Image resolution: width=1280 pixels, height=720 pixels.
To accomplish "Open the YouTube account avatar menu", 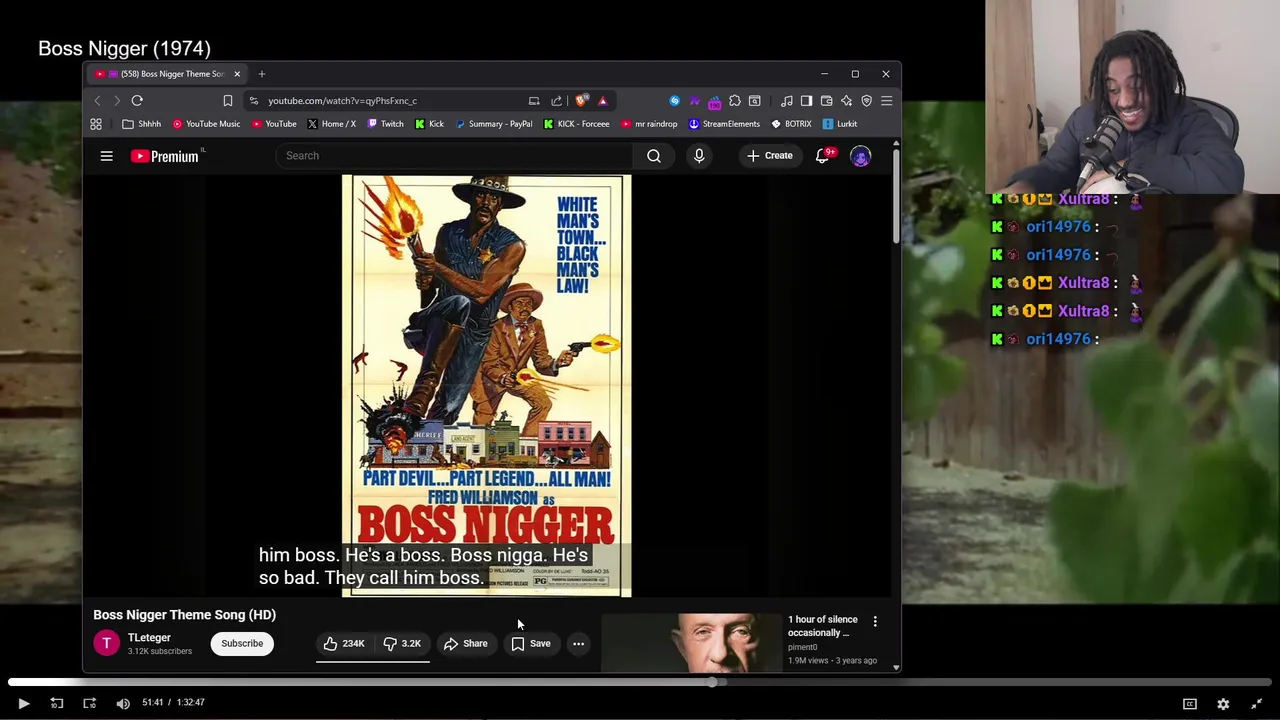I will click(x=861, y=156).
